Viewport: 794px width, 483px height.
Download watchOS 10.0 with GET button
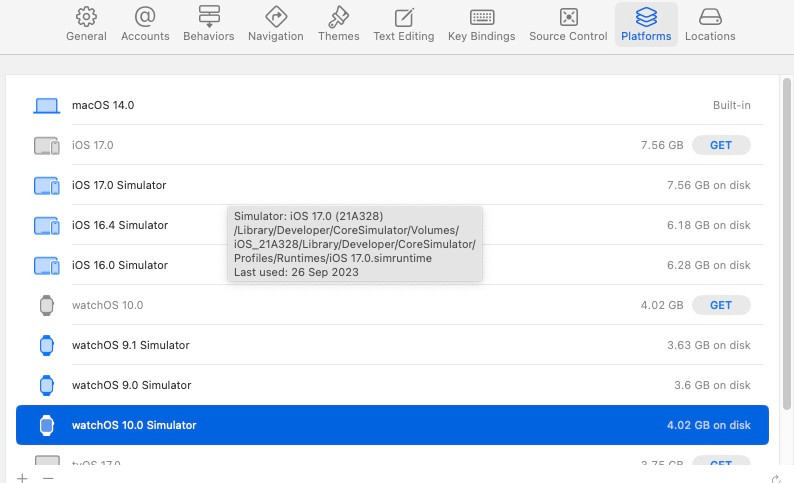[x=721, y=305]
